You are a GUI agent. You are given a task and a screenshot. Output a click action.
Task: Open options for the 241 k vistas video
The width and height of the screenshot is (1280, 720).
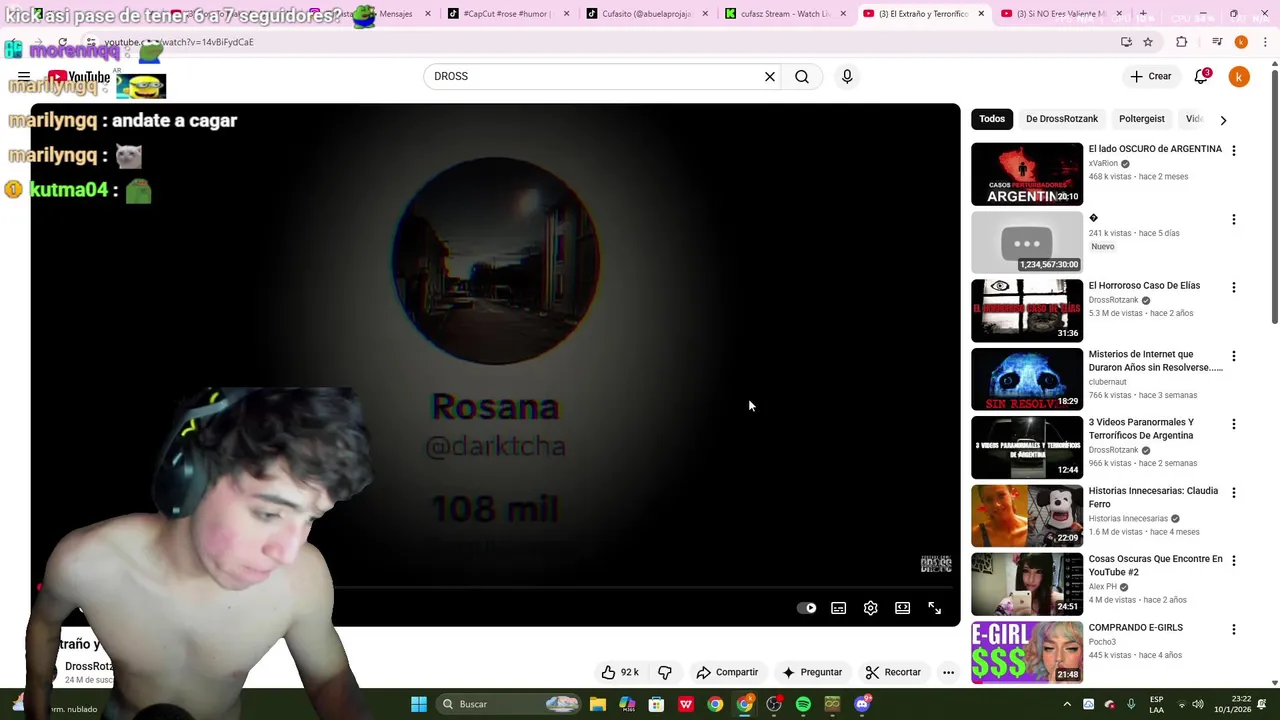1234,219
